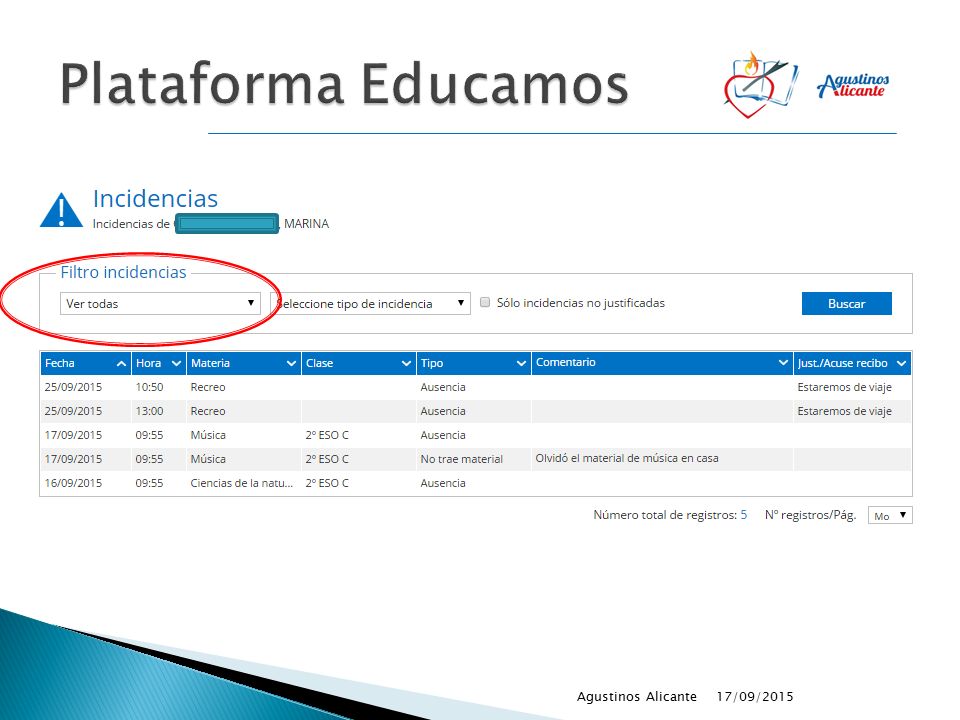Click 'Música' in the No trae material row

[x=208, y=459]
